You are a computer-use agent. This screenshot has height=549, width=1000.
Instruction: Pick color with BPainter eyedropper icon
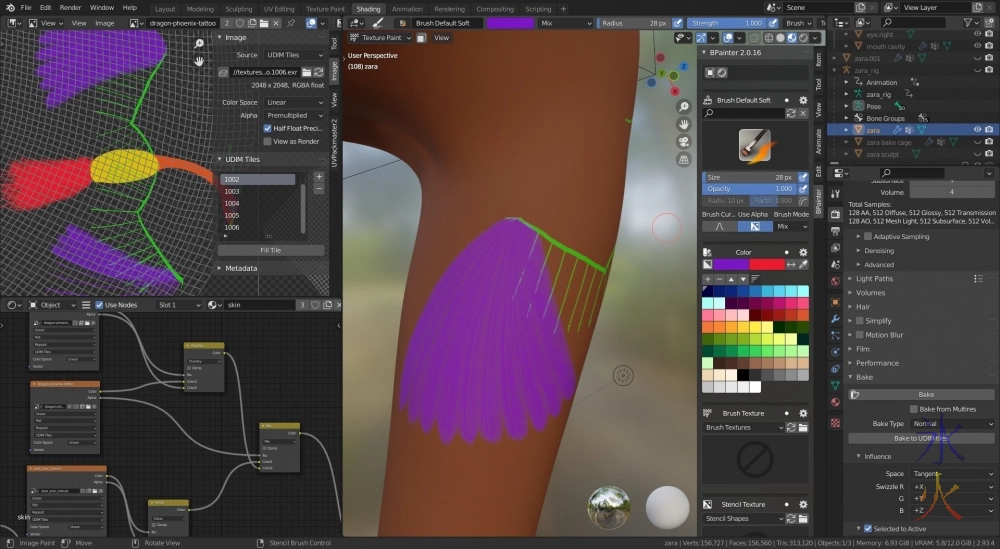(x=802, y=264)
